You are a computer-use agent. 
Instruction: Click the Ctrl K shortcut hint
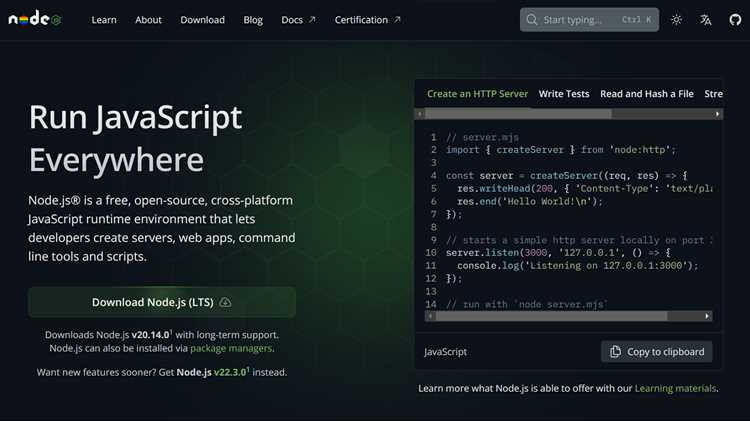coord(636,20)
